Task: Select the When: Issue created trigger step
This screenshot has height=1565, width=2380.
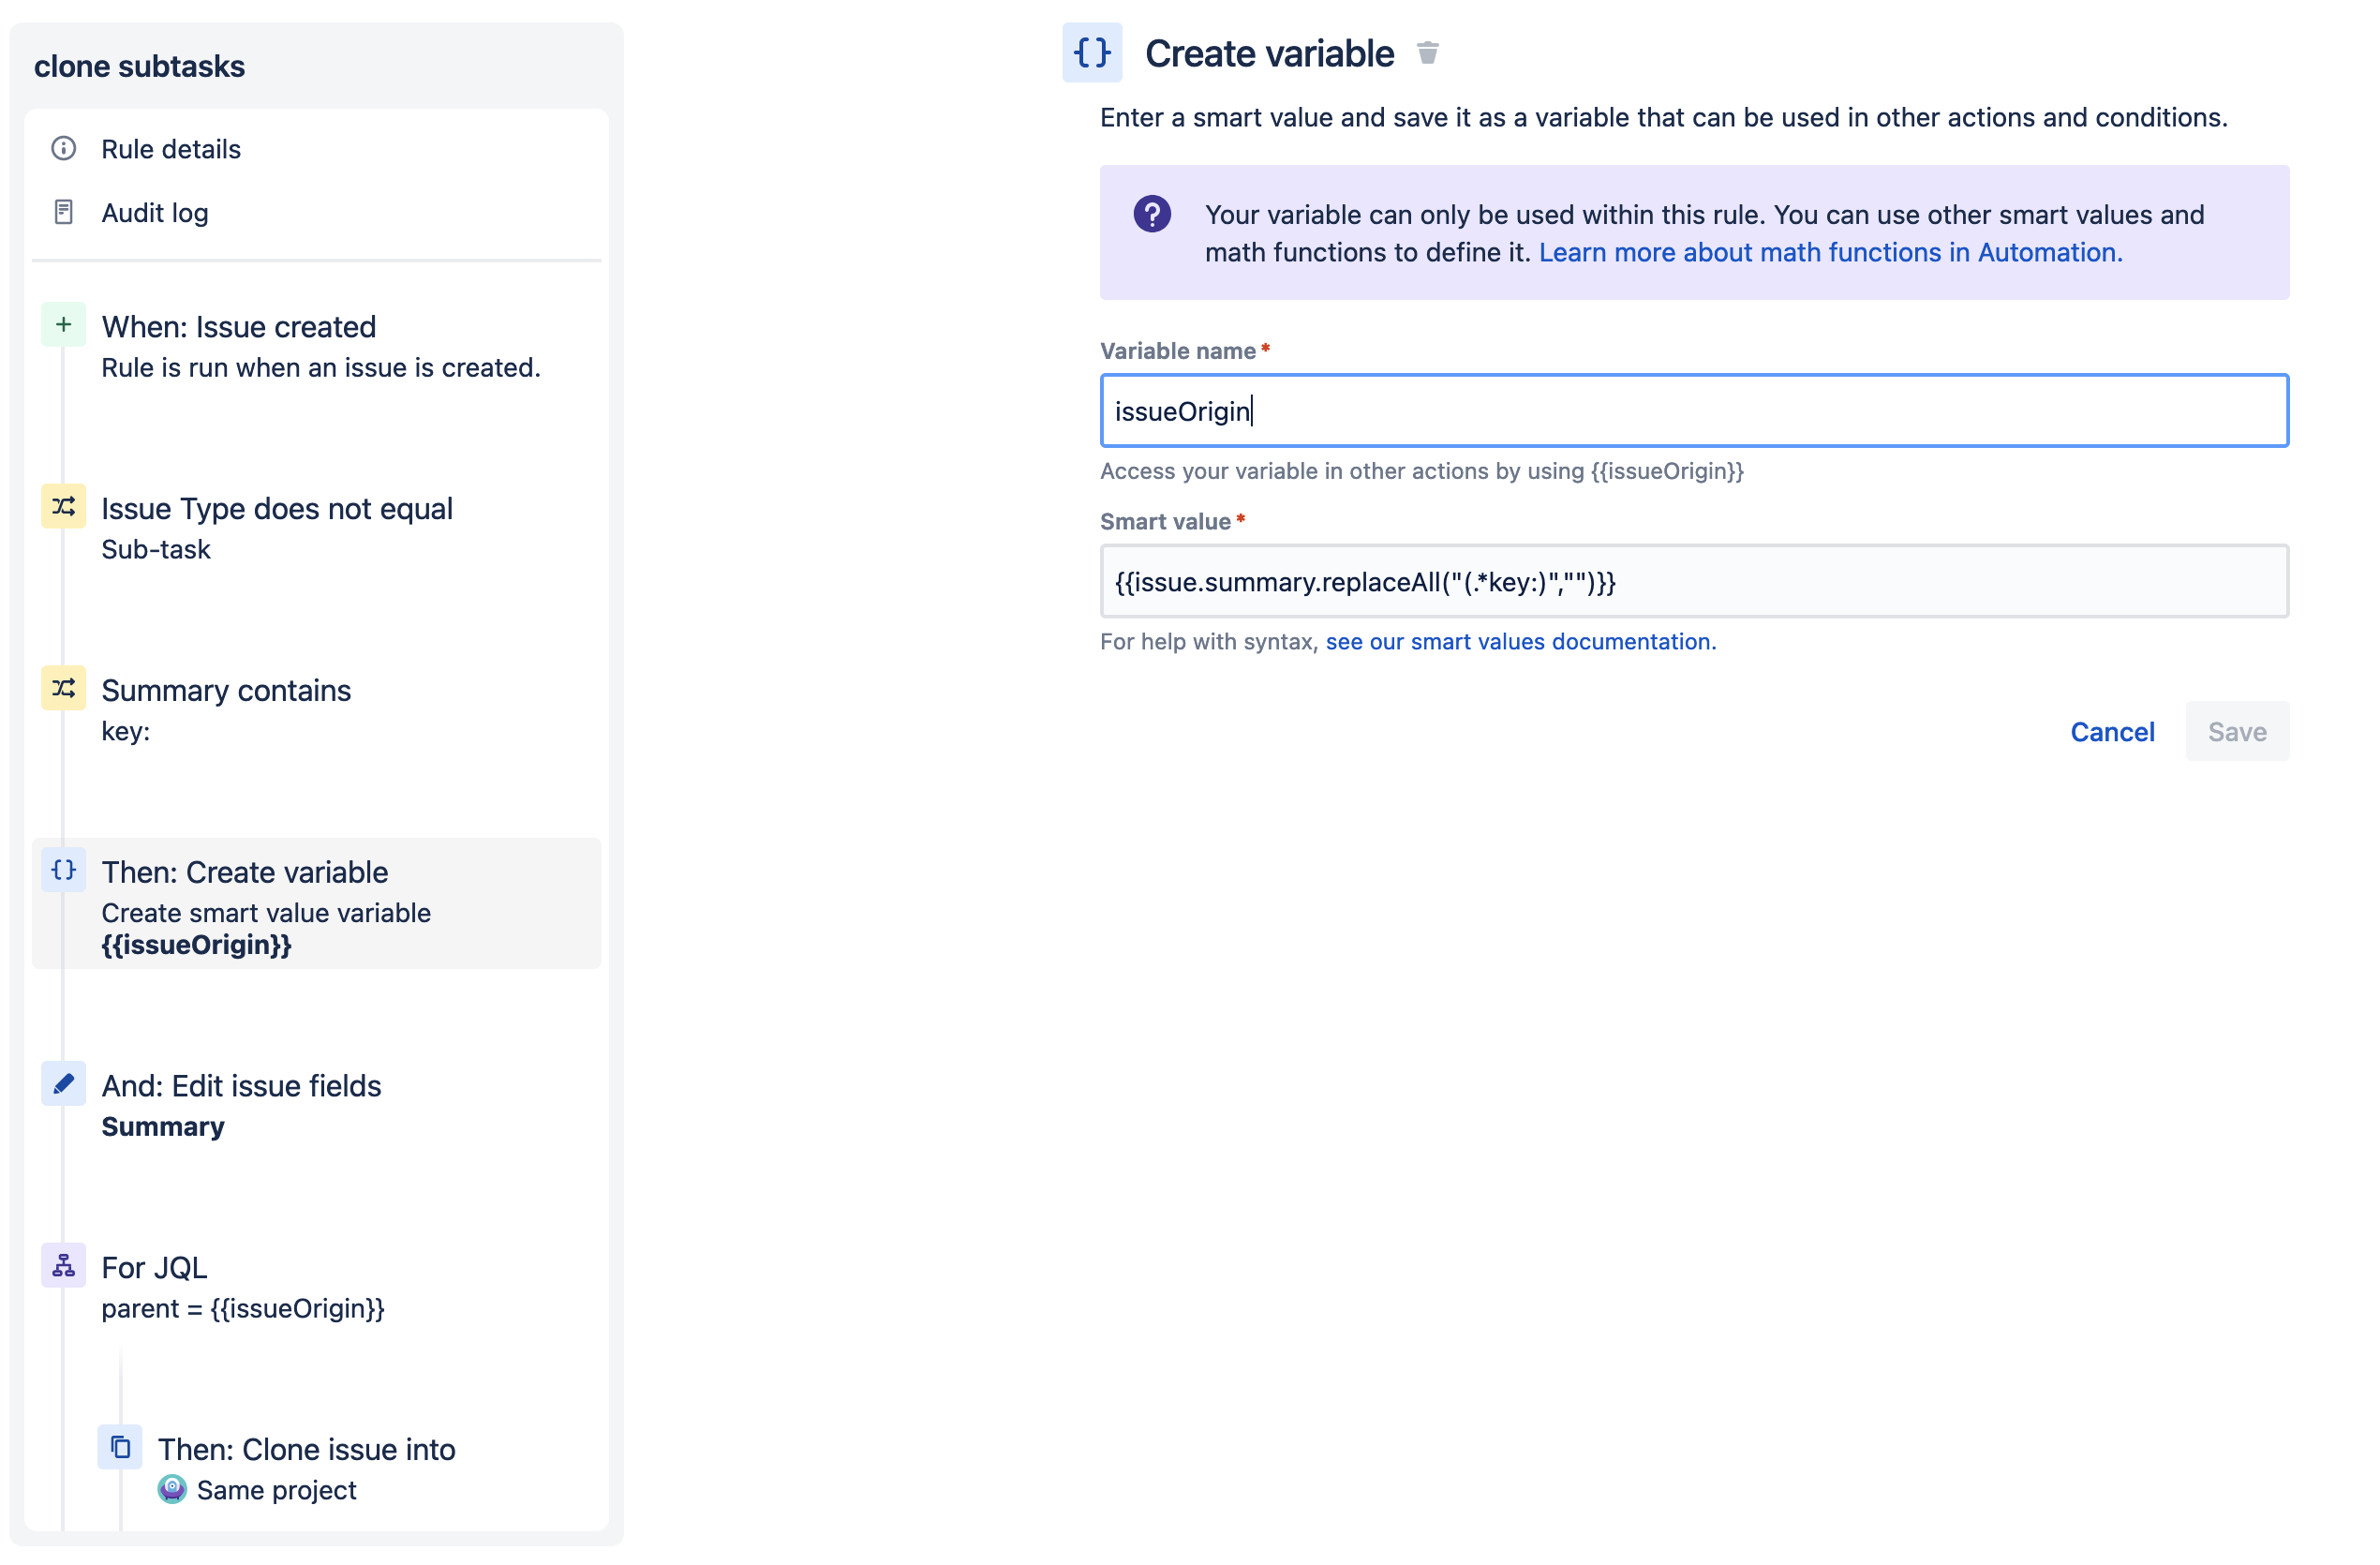Action: click(238, 326)
